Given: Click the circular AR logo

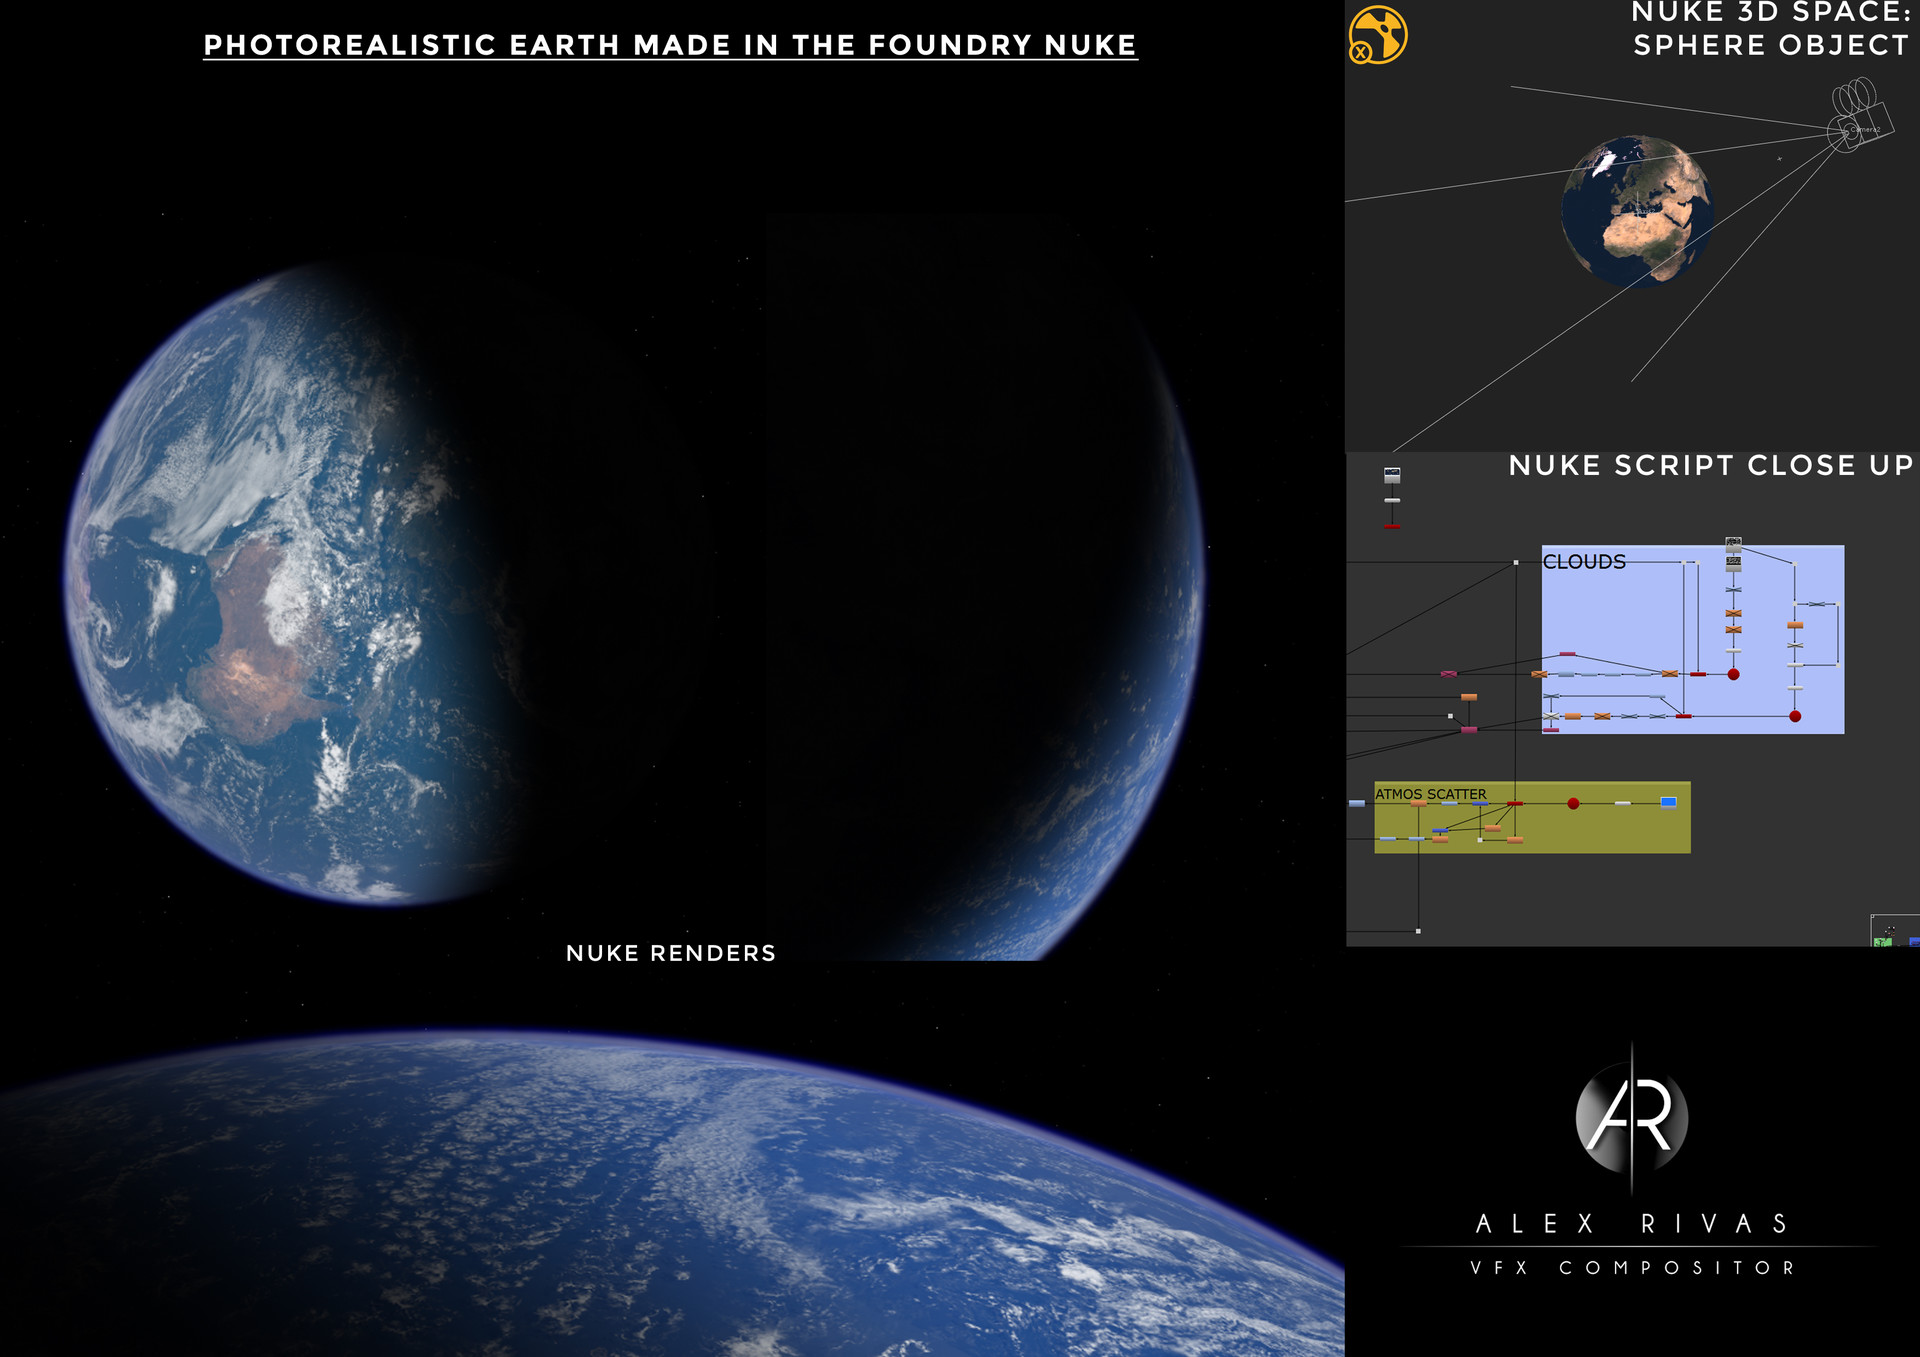Looking at the screenshot, I should click(x=1632, y=1118).
